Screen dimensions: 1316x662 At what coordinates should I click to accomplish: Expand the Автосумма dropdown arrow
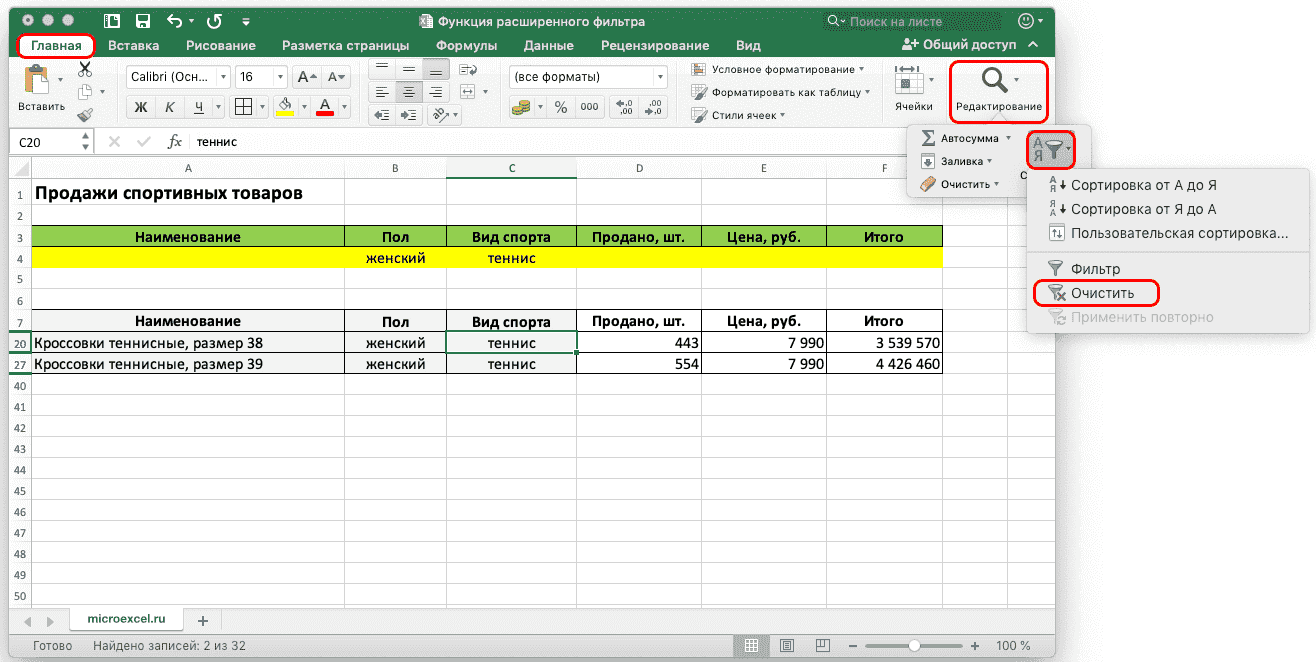click(x=1008, y=138)
